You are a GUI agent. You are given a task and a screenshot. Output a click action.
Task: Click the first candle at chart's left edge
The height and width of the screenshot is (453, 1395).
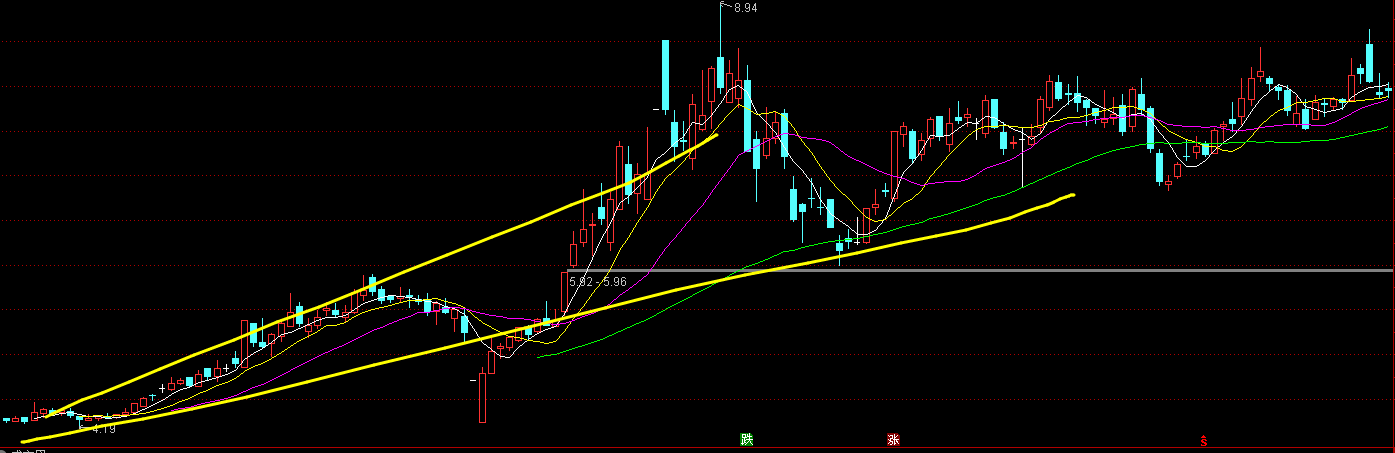[7, 420]
